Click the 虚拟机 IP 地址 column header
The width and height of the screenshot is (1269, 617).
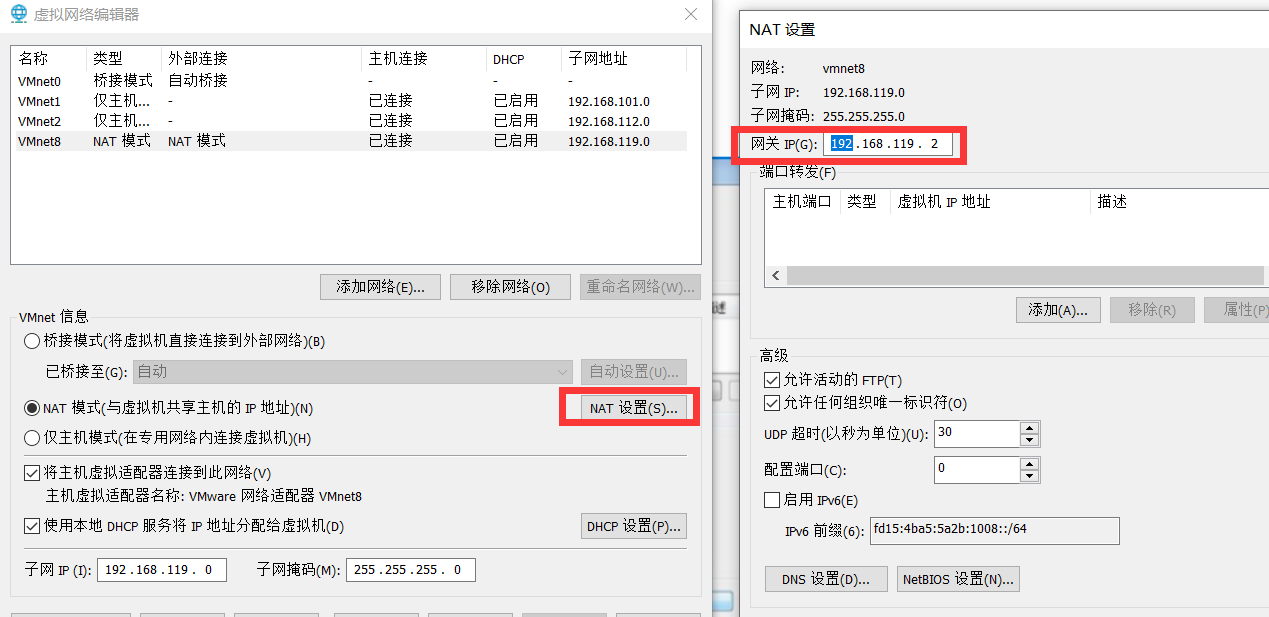pos(990,202)
